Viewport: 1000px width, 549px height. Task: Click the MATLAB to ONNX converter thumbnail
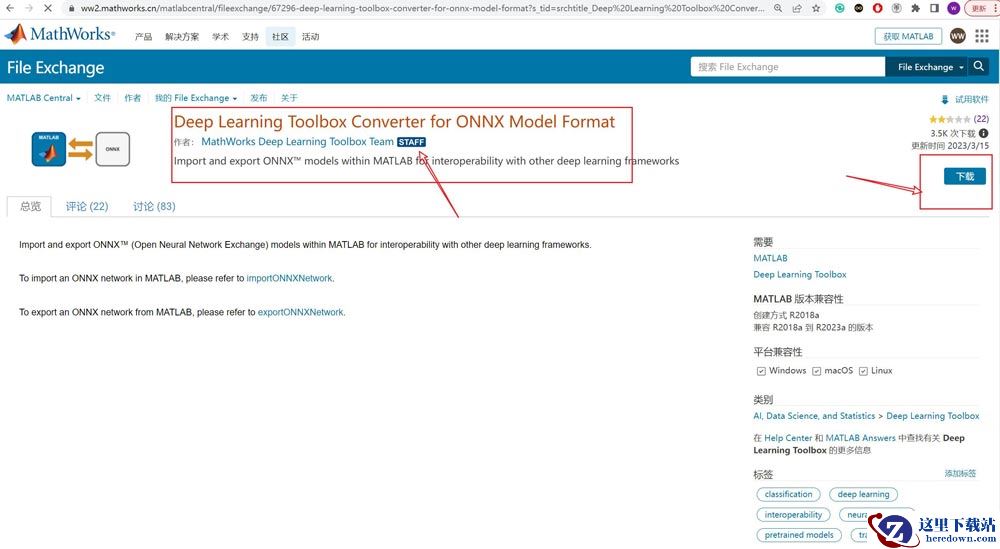coord(81,149)
